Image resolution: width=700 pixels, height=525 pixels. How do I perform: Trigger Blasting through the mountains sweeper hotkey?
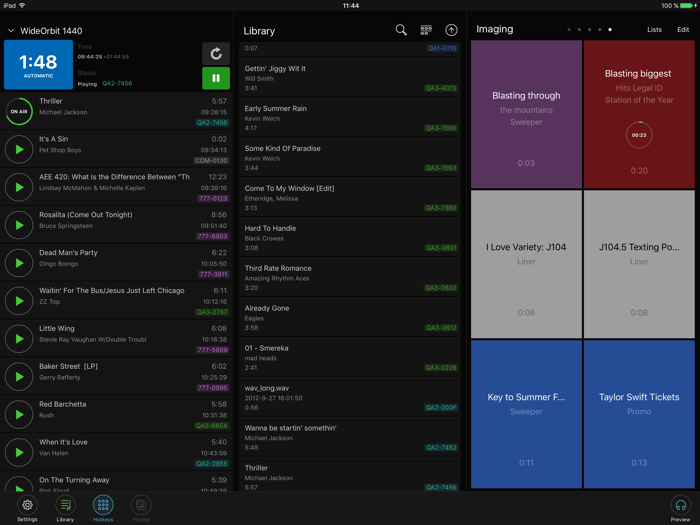tap(526, 114)
